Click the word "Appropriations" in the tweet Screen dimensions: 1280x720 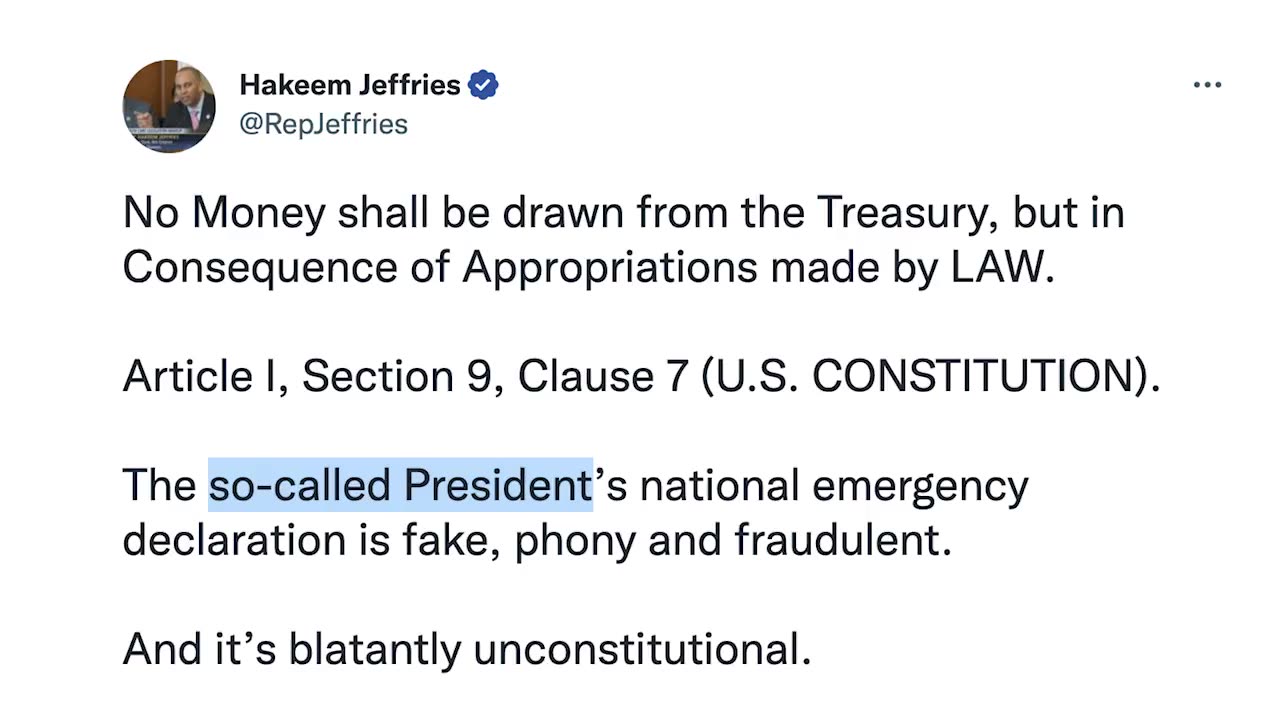(609, 267)
